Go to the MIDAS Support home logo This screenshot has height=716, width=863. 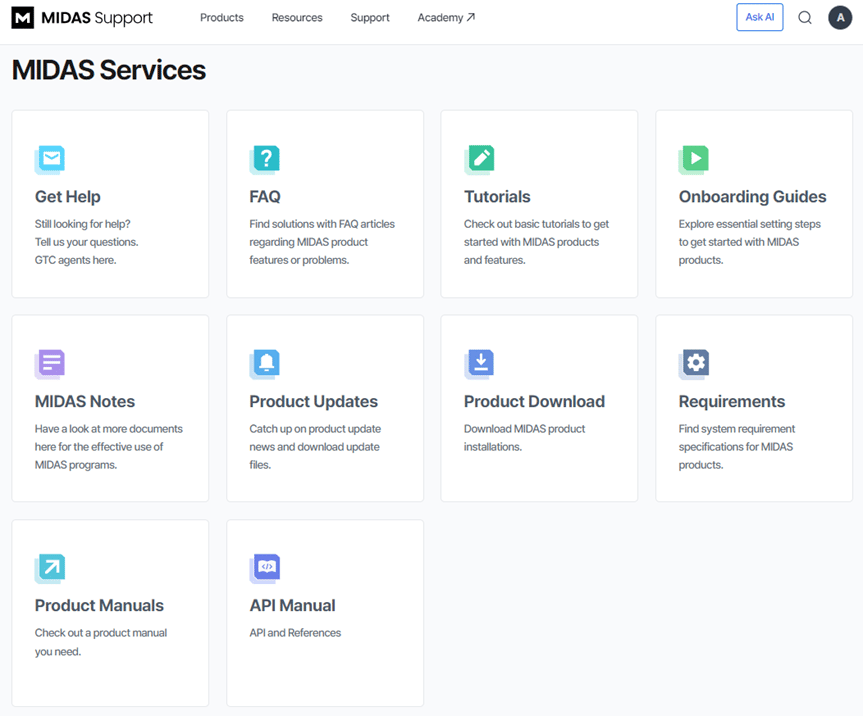point(82,18)
